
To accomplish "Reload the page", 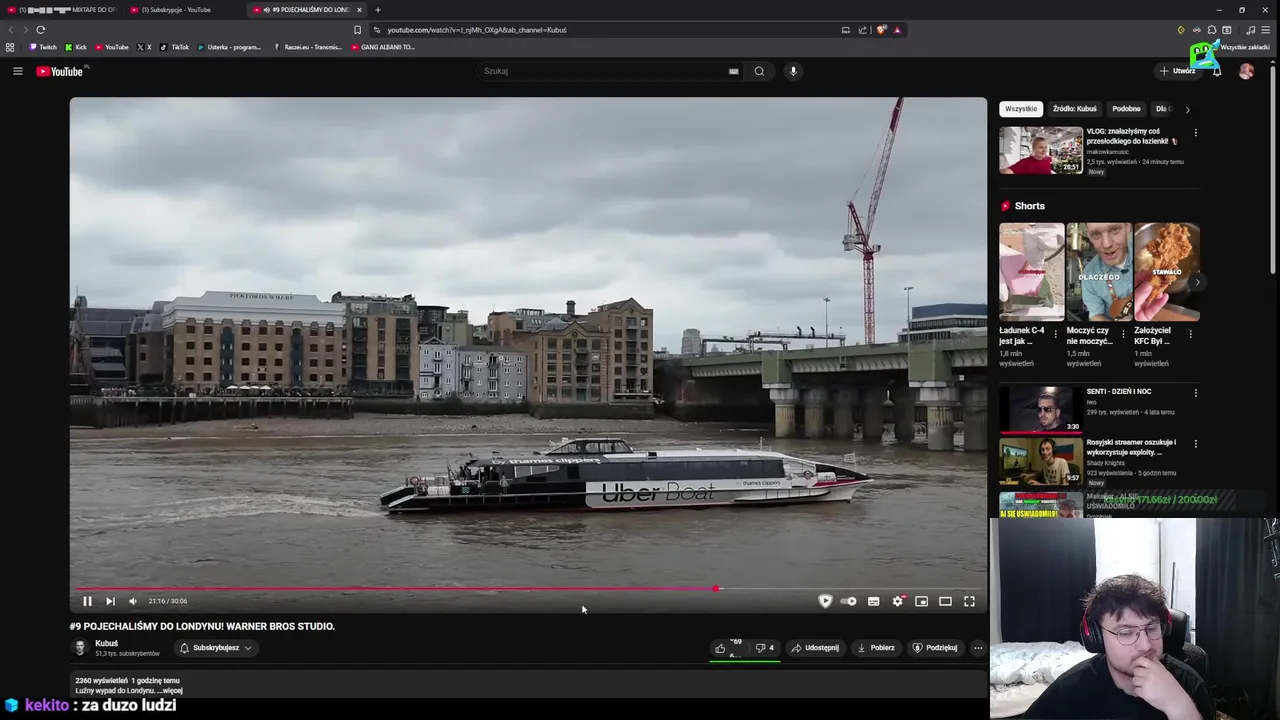I will (x=40, y=30).
